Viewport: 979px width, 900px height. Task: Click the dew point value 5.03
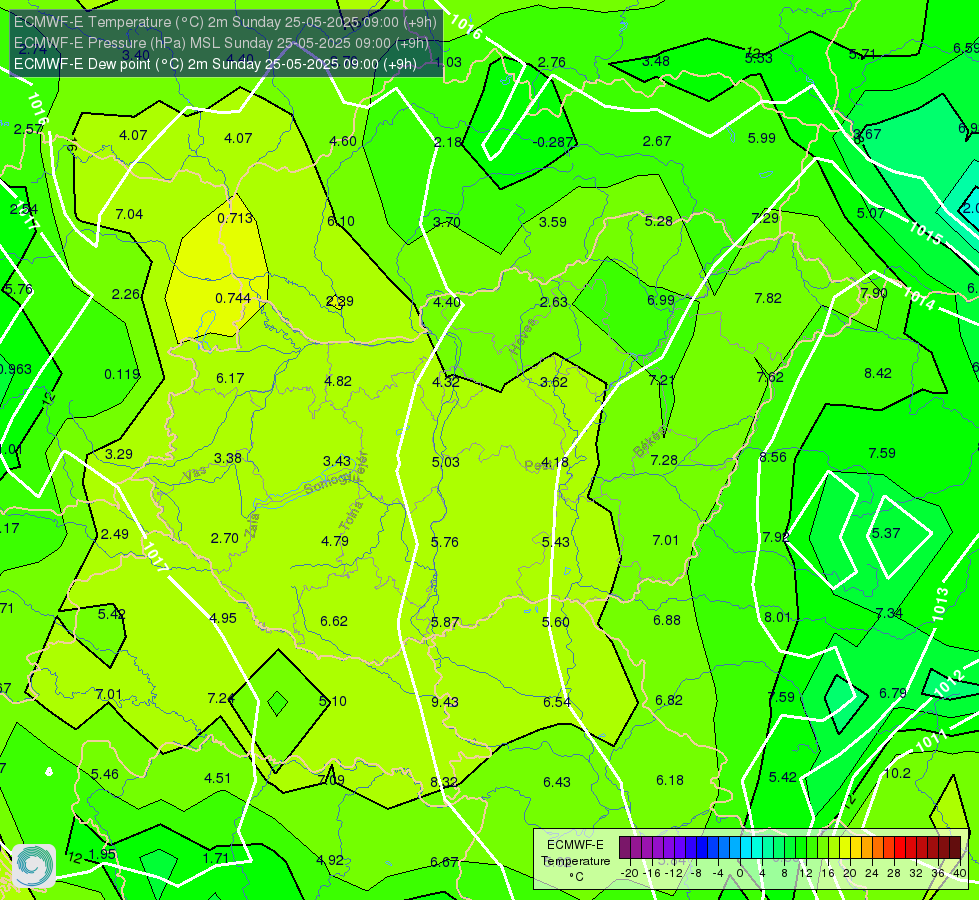click(445, 462)
